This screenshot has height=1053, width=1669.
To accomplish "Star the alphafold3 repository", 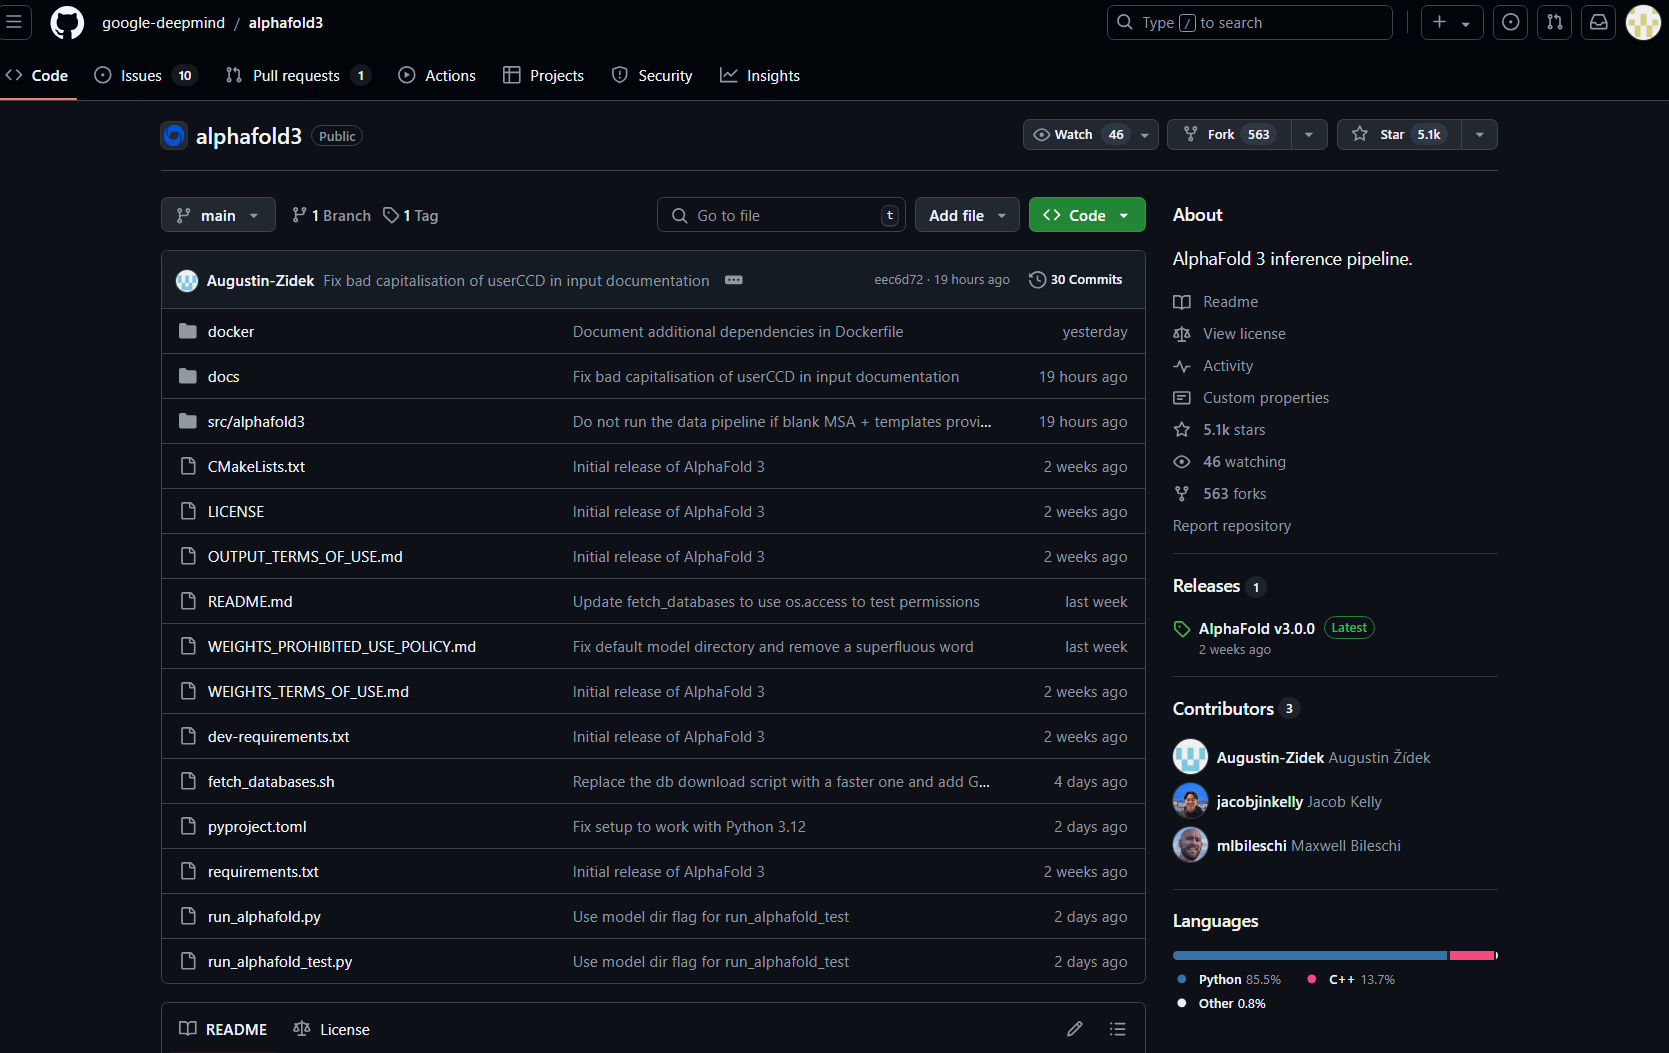I will tap(1399, 135).
